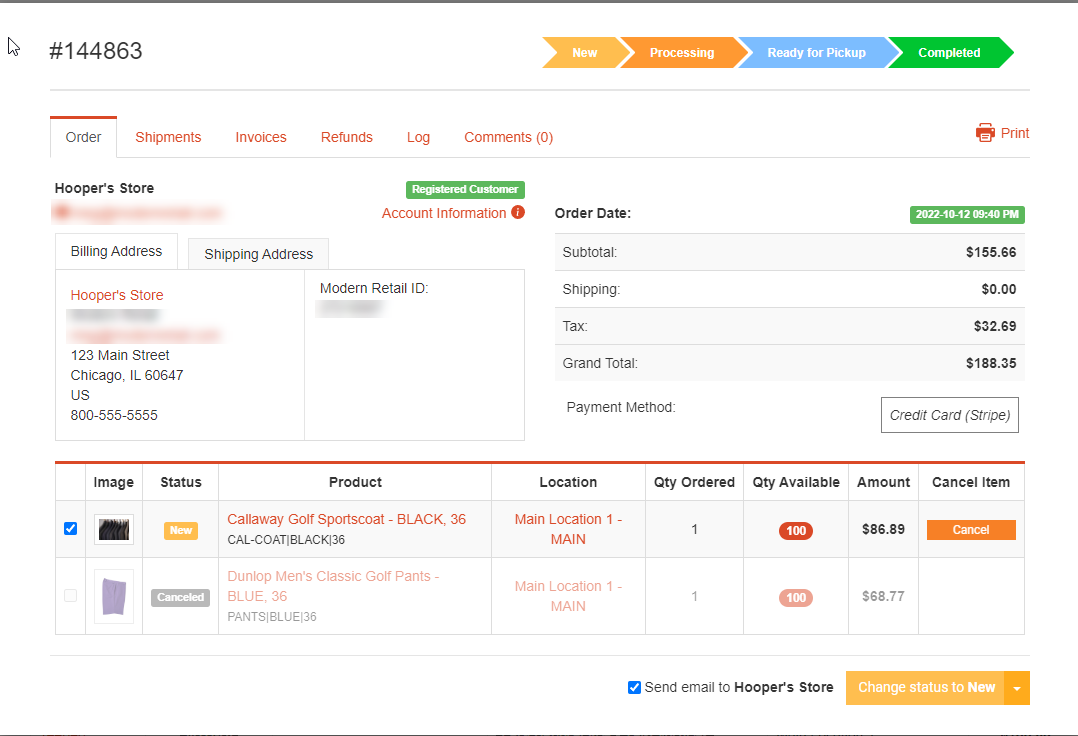Click the New status badge on Callaway row
Viewport: 1078px width, 736px height.
[181, 531]
